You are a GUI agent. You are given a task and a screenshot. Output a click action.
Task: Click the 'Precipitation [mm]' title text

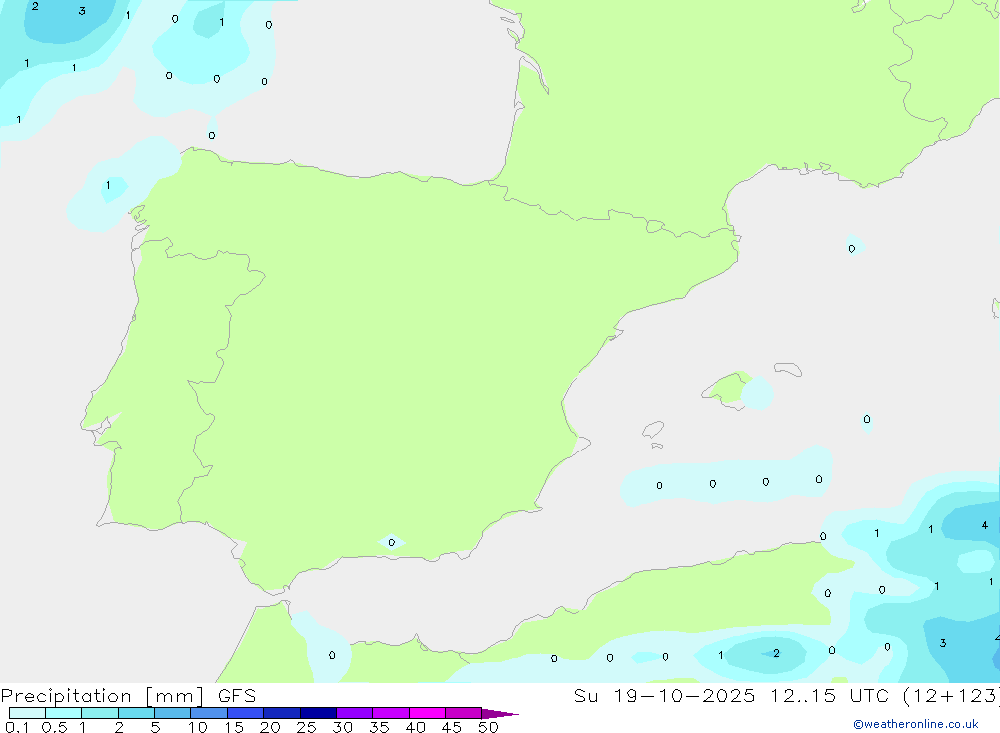(x=102, y=696)
